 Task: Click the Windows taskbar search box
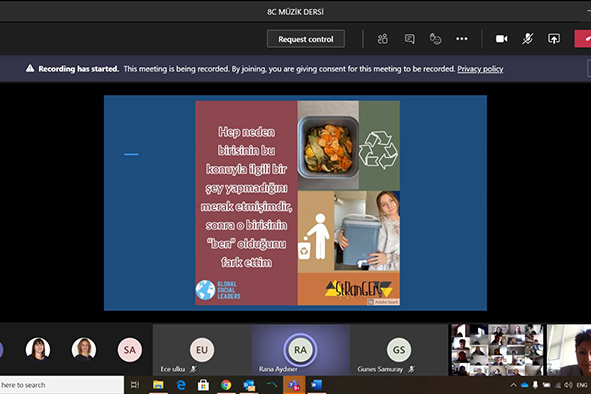[x=61, y=385]
